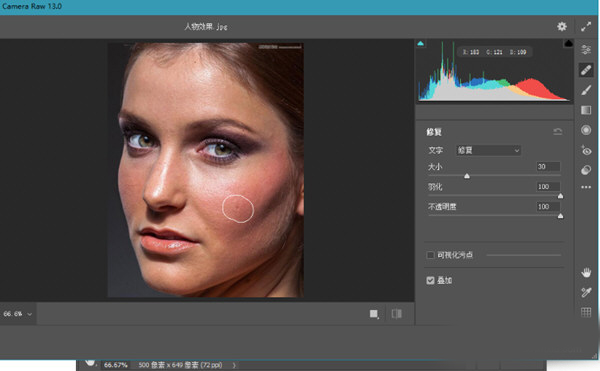Screen dimensions: 600x371
Task: Click the visualize spots threshold slider
Action: point(523,255)
